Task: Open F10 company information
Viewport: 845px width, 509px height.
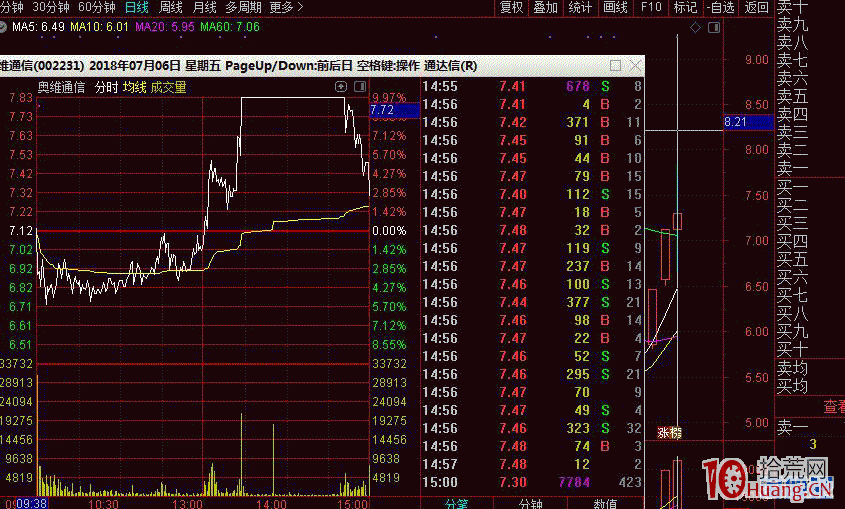Action: [650, 7]
